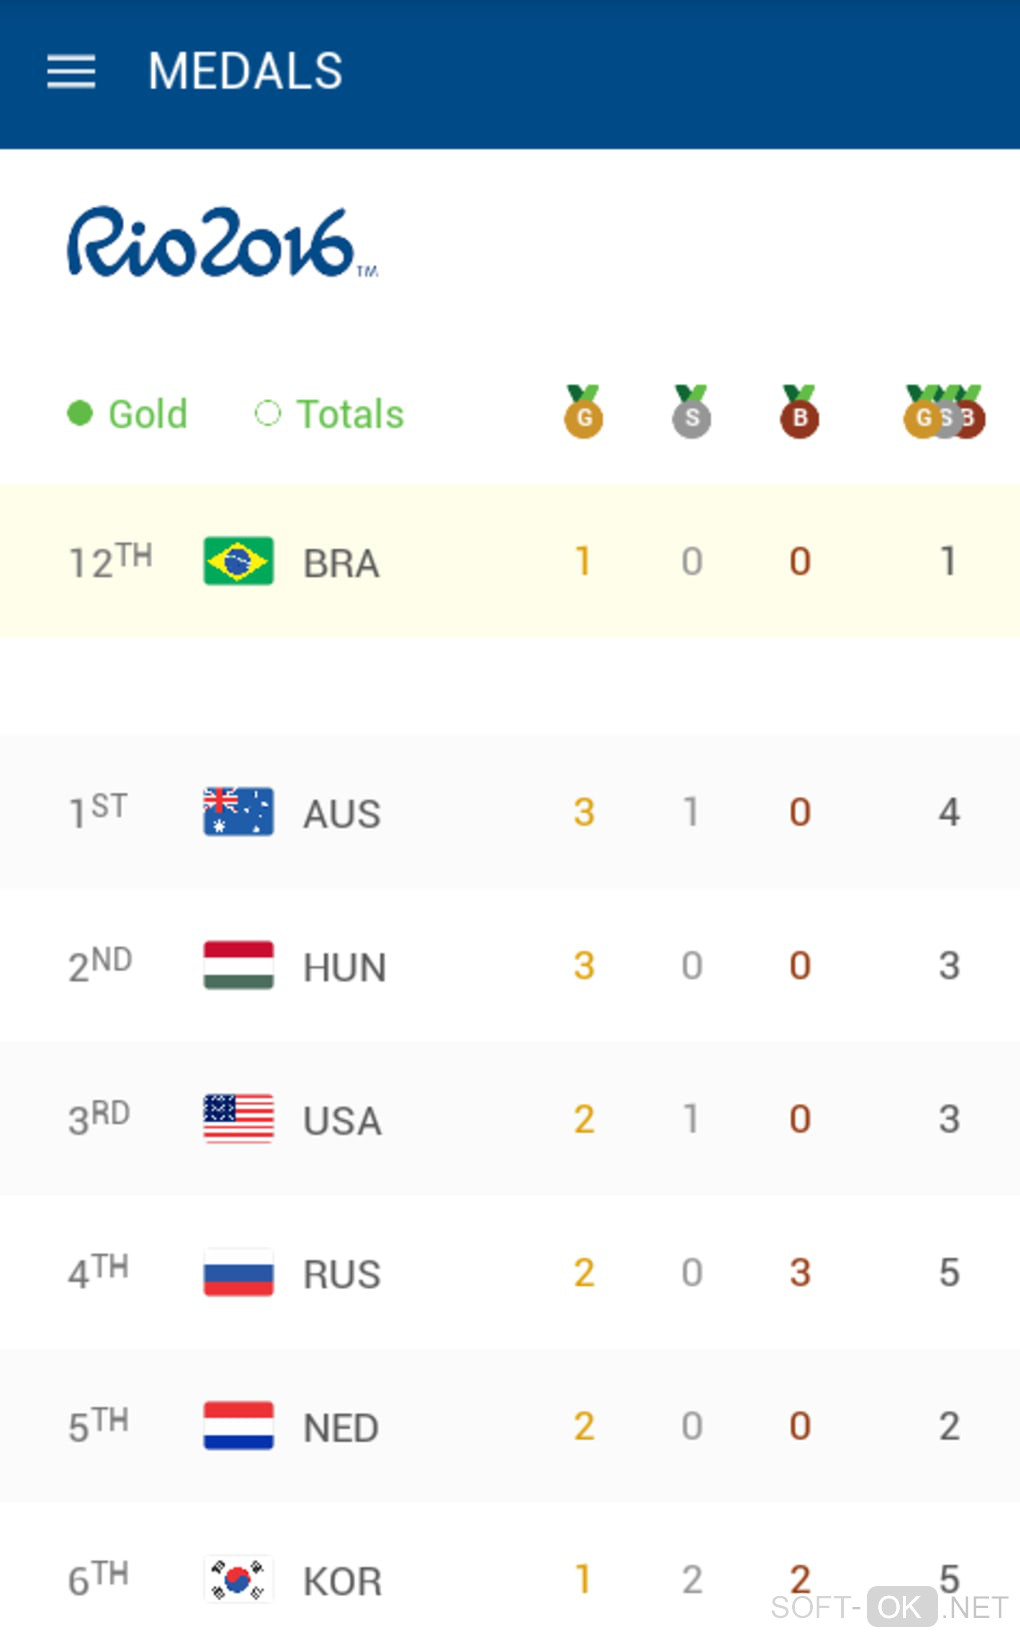Tap the Brazil flag icon
This screenshot has height=1632, width=1020.
238,561
